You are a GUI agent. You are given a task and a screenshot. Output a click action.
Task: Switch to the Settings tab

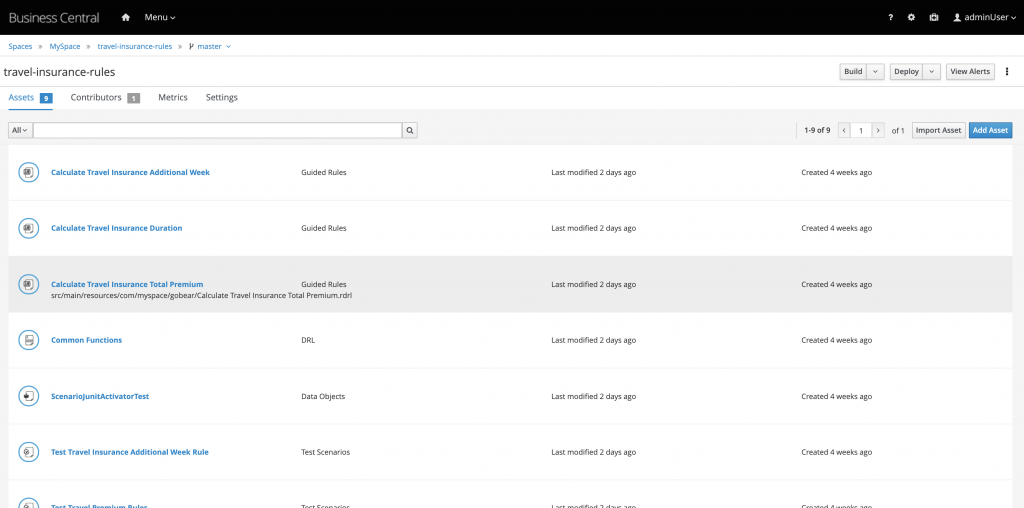pyautogui.click(x=221, y=98)
